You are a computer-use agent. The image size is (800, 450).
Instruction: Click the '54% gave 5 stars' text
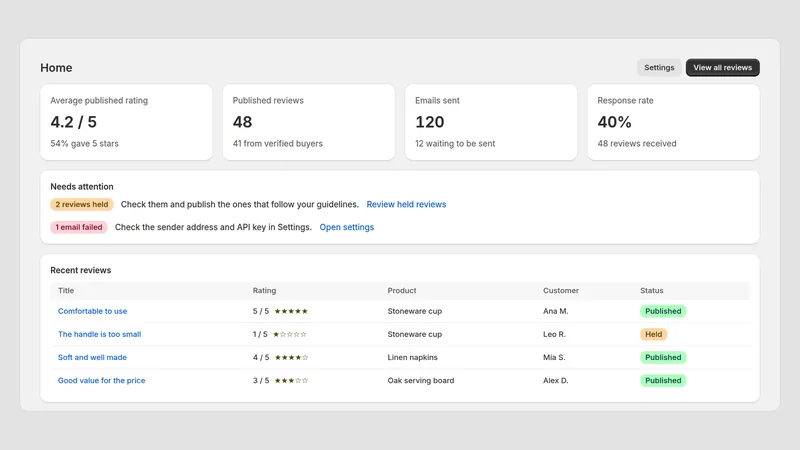pyautogui.click(x=84, y=143)
